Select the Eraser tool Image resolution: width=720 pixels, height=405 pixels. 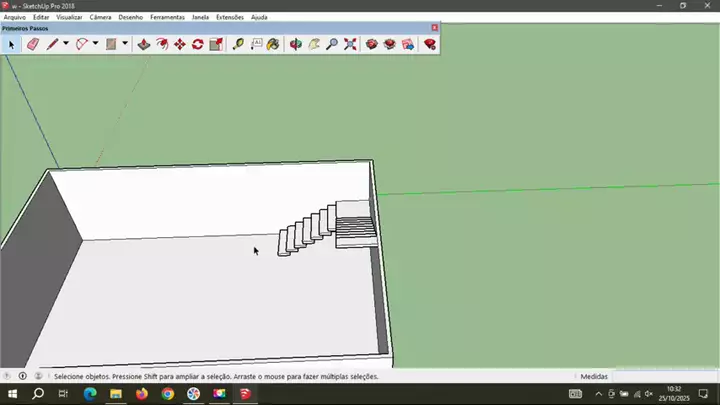pos(32,44)
